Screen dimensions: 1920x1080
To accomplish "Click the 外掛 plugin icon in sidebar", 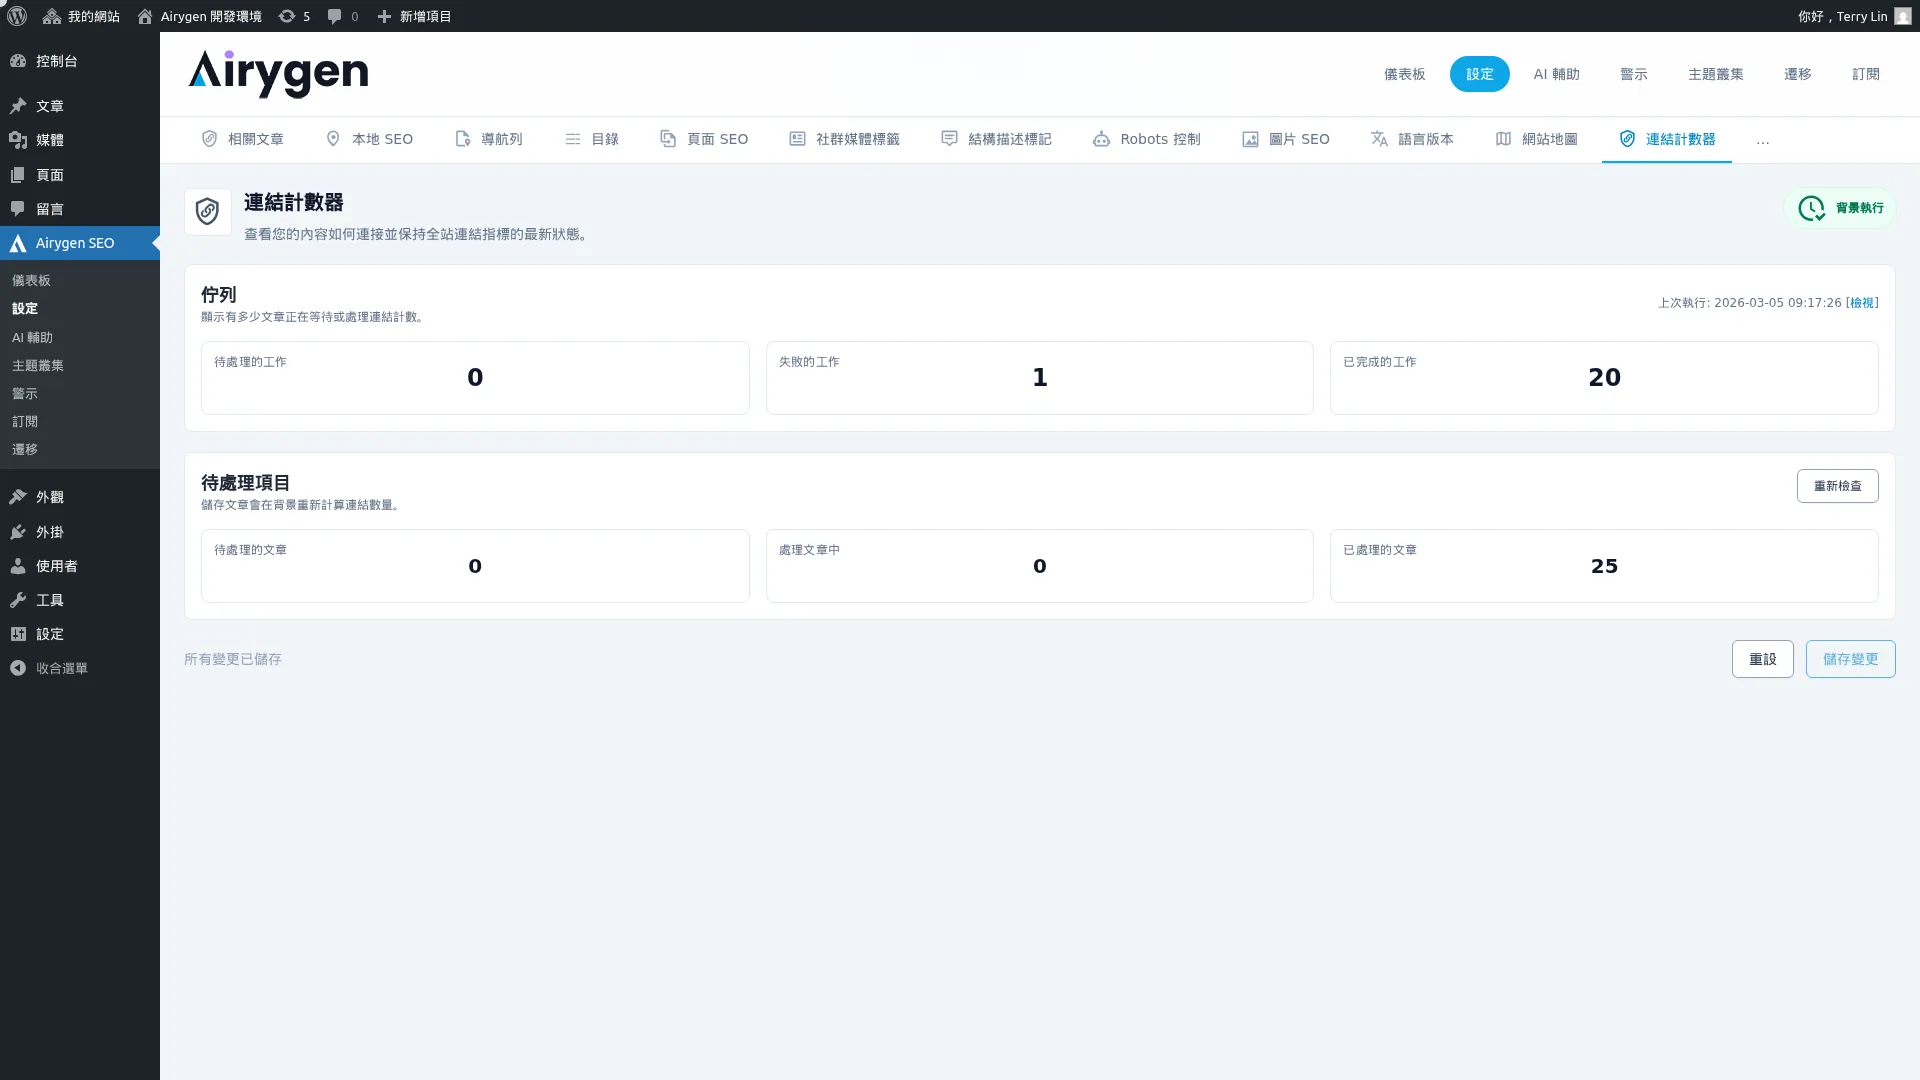I will coord(18,532).
